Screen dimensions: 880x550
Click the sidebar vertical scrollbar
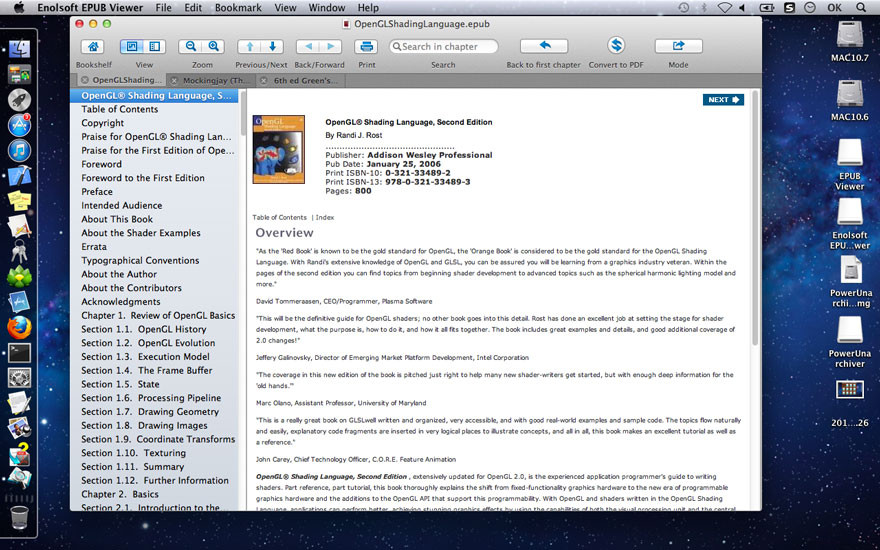tap(243, 113)
